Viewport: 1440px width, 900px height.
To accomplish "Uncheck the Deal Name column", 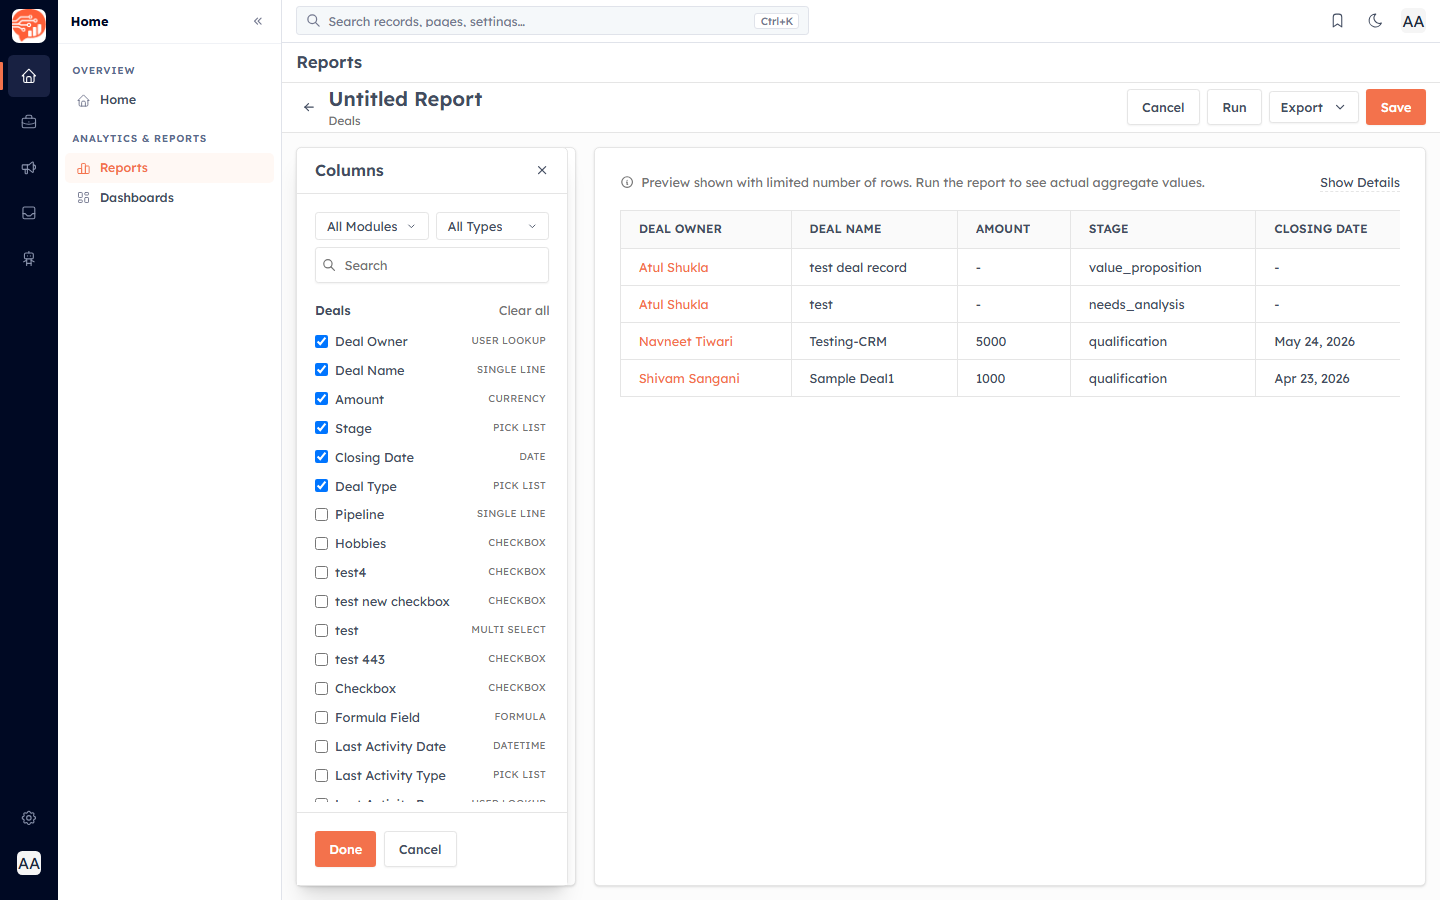I will (x=321, y=370).
